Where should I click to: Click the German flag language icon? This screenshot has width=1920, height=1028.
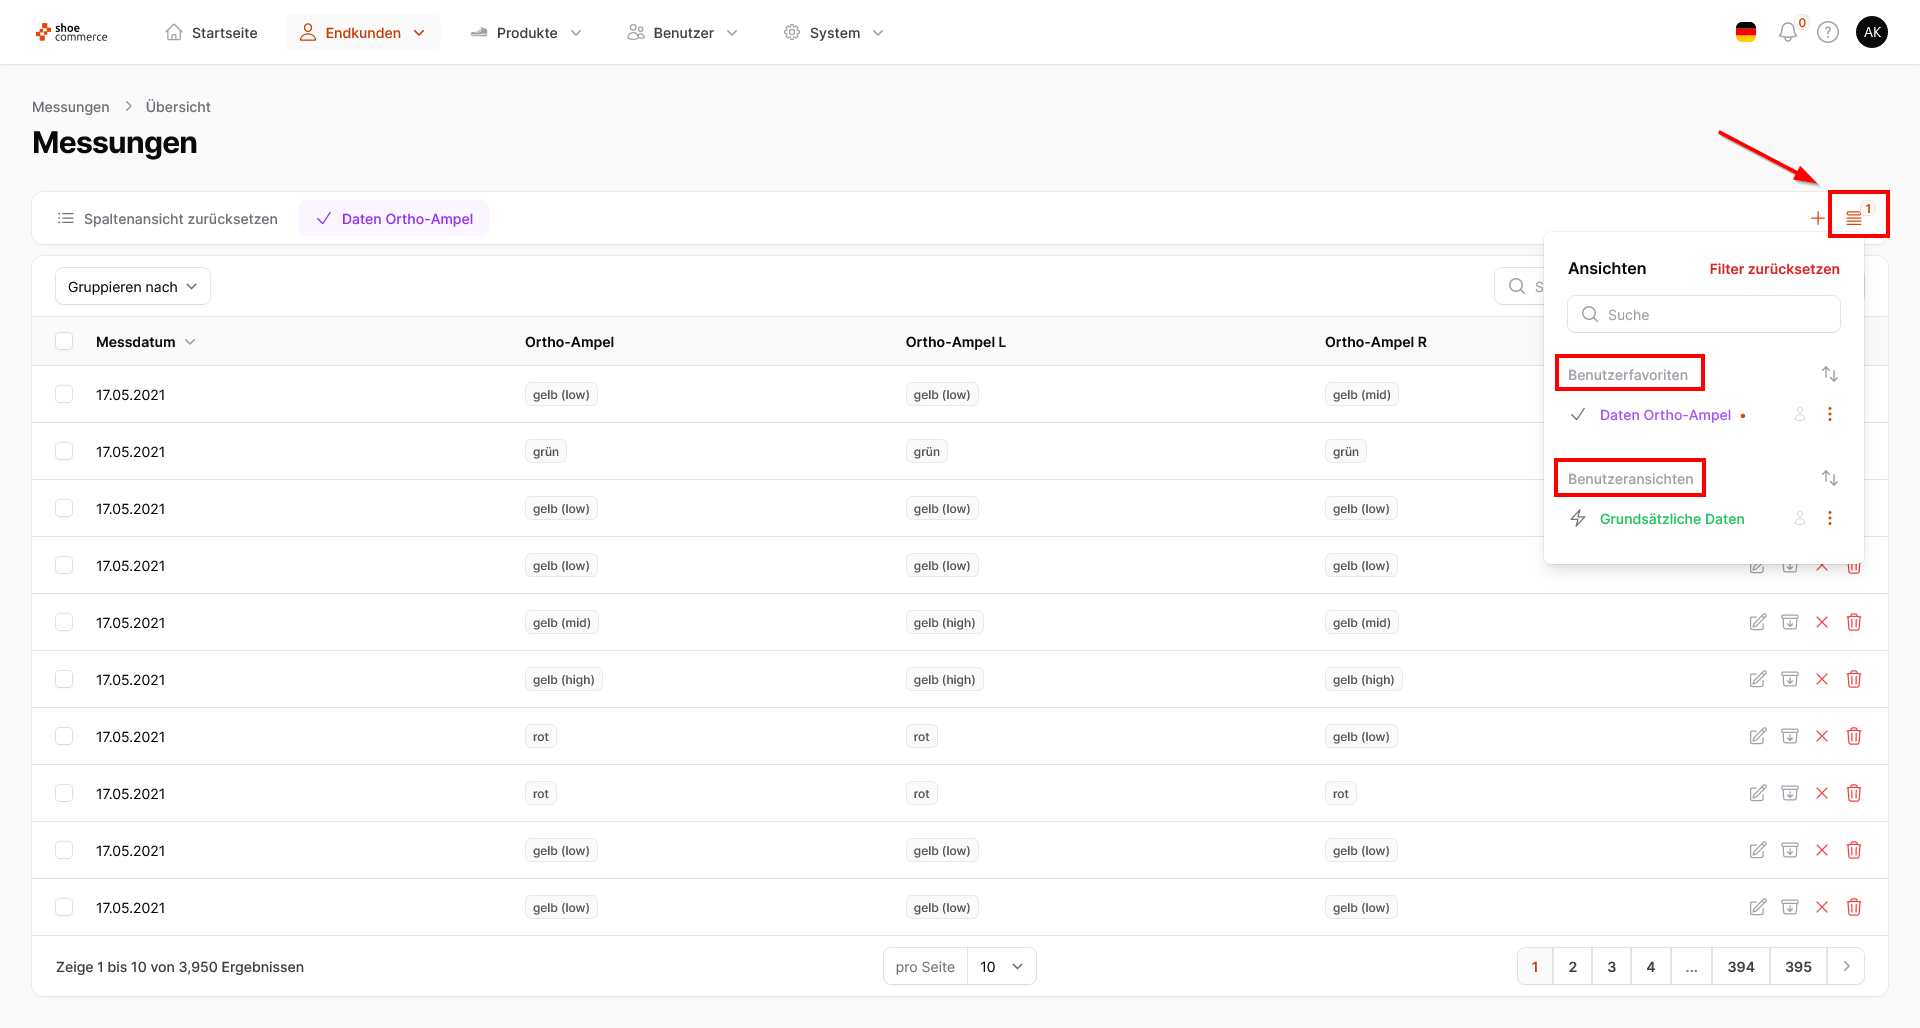pos(1746,33)
